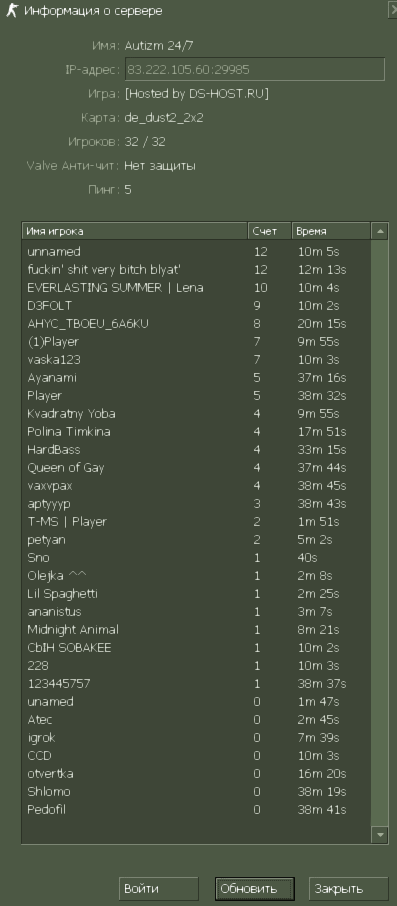The width and height of the screenshot is (397, 906).
Task: Click the Обновить button
Action: (255, 889)
